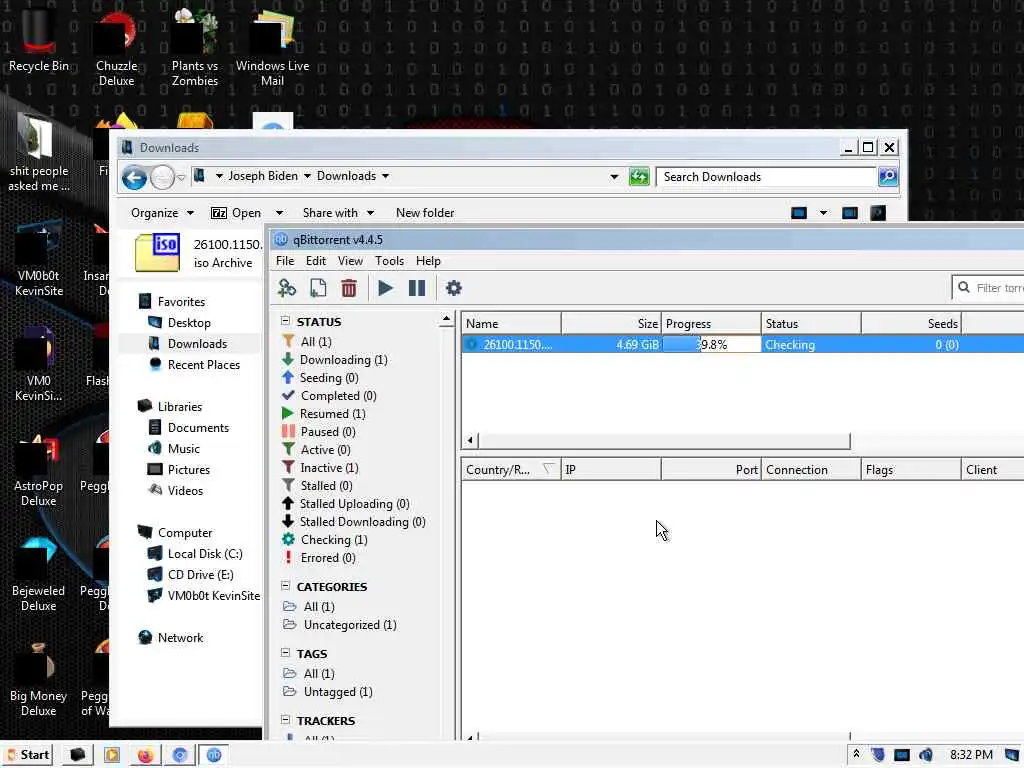Open the address bar history dropdown arrow
This screenshot has width=1024, height=768.
614,176
